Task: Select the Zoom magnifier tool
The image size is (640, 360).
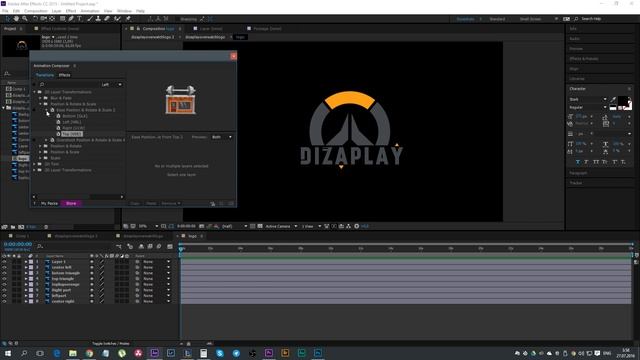Action: (x=25, y=19)
